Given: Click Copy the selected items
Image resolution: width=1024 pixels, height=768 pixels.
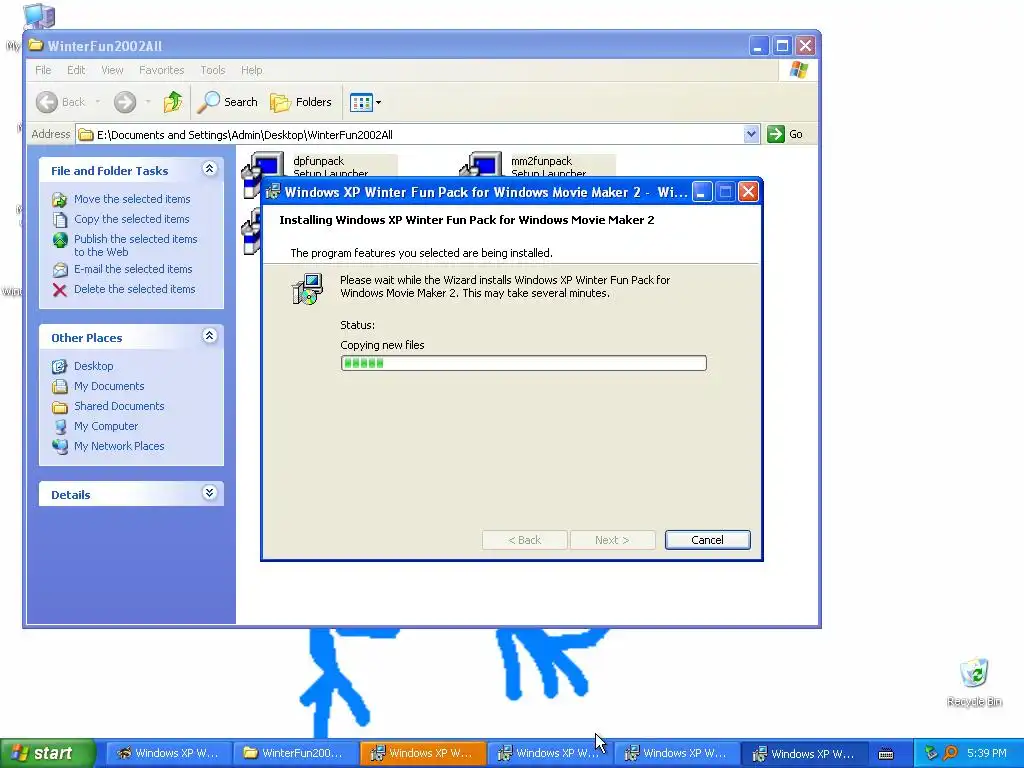Looking at the screenshot, I should pyautogui.click(x=131, y=219).
